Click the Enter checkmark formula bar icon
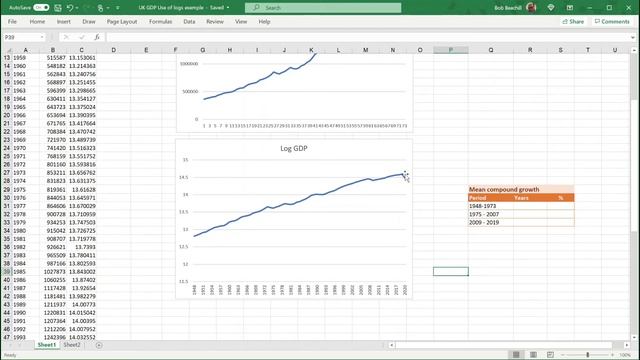Viewport: 640px width, 360px height. [82, 37]
